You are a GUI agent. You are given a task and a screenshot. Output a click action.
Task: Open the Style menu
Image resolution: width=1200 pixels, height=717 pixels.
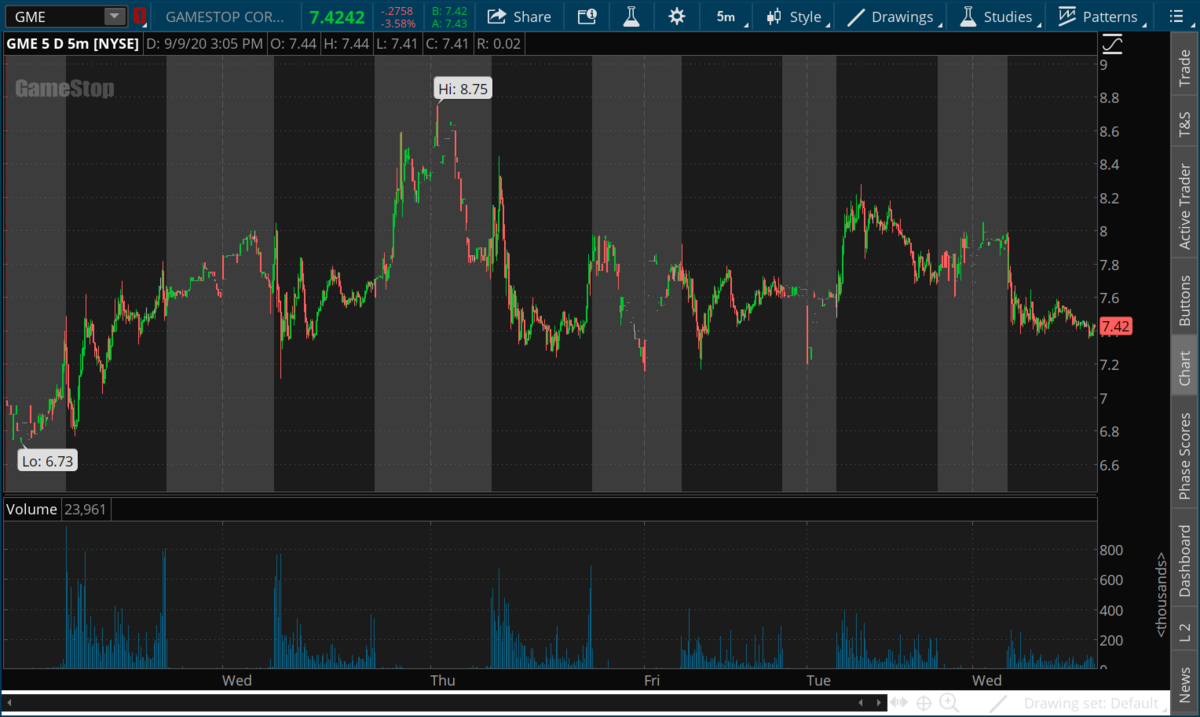pyautogui.click(x=796, y=16)
